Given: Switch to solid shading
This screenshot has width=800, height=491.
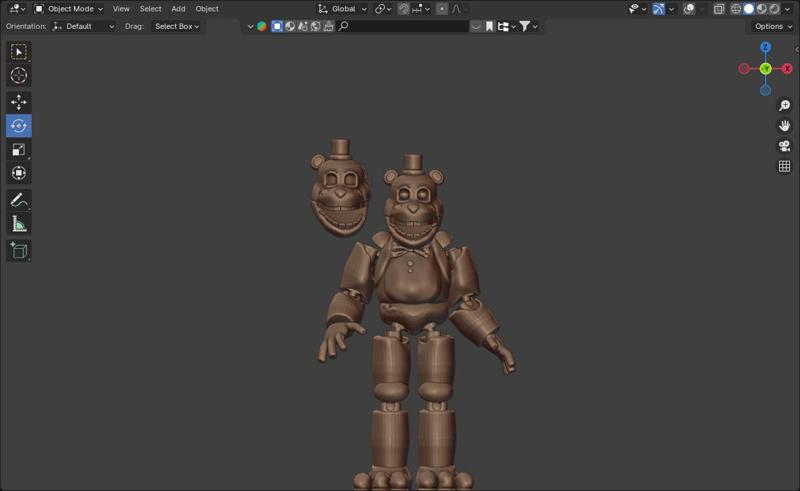Looking at the screenshot, I should [x=748, y=9].
